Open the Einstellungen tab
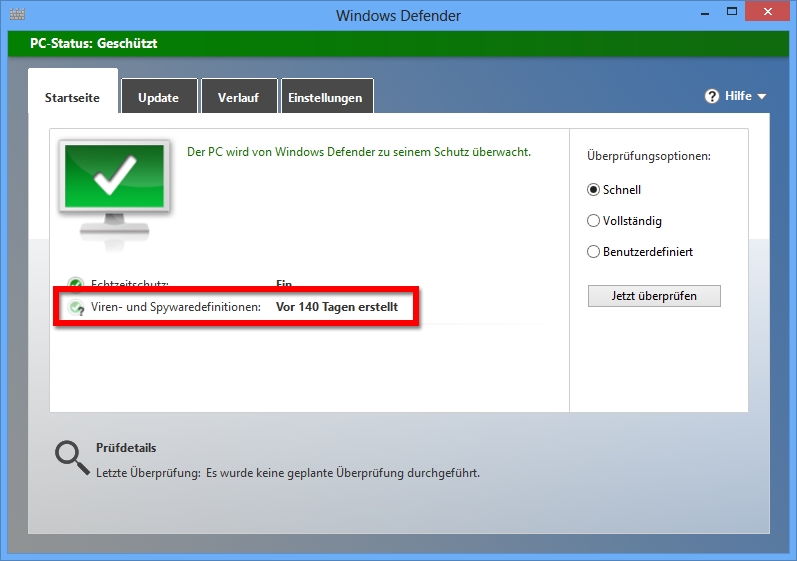This screenshot has width=797, height=561. tap(325, 98)
